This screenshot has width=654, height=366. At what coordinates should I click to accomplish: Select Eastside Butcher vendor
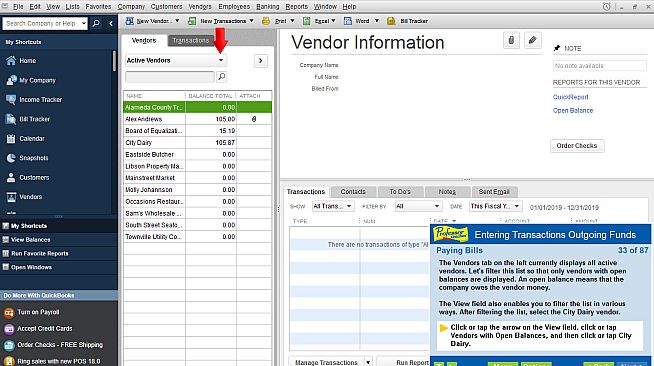point(197,154)
